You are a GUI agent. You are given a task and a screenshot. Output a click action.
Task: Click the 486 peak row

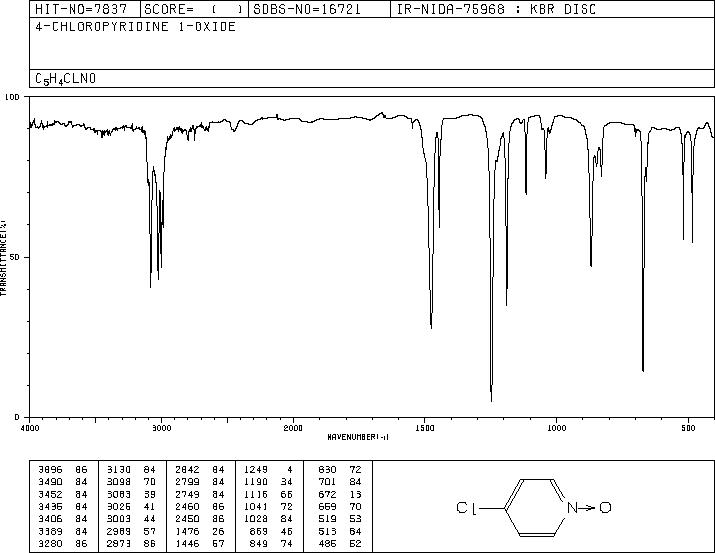point(340,544)
